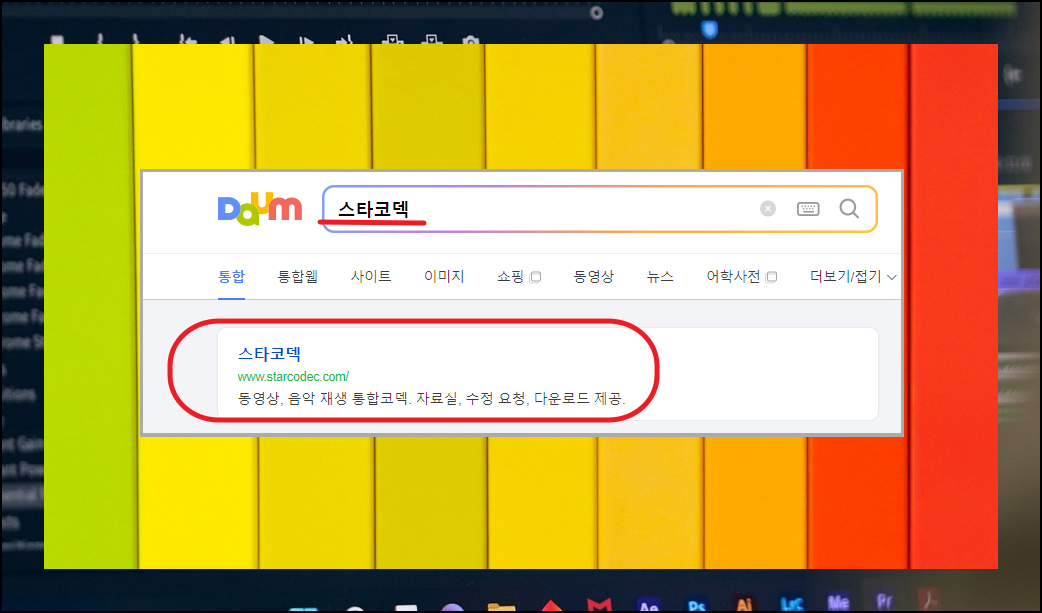Image resolution: width=1042 pixels, height=613 pixels.
Task: Open Adobe Illustrator in background taskbar
Action: coord(744,604)
